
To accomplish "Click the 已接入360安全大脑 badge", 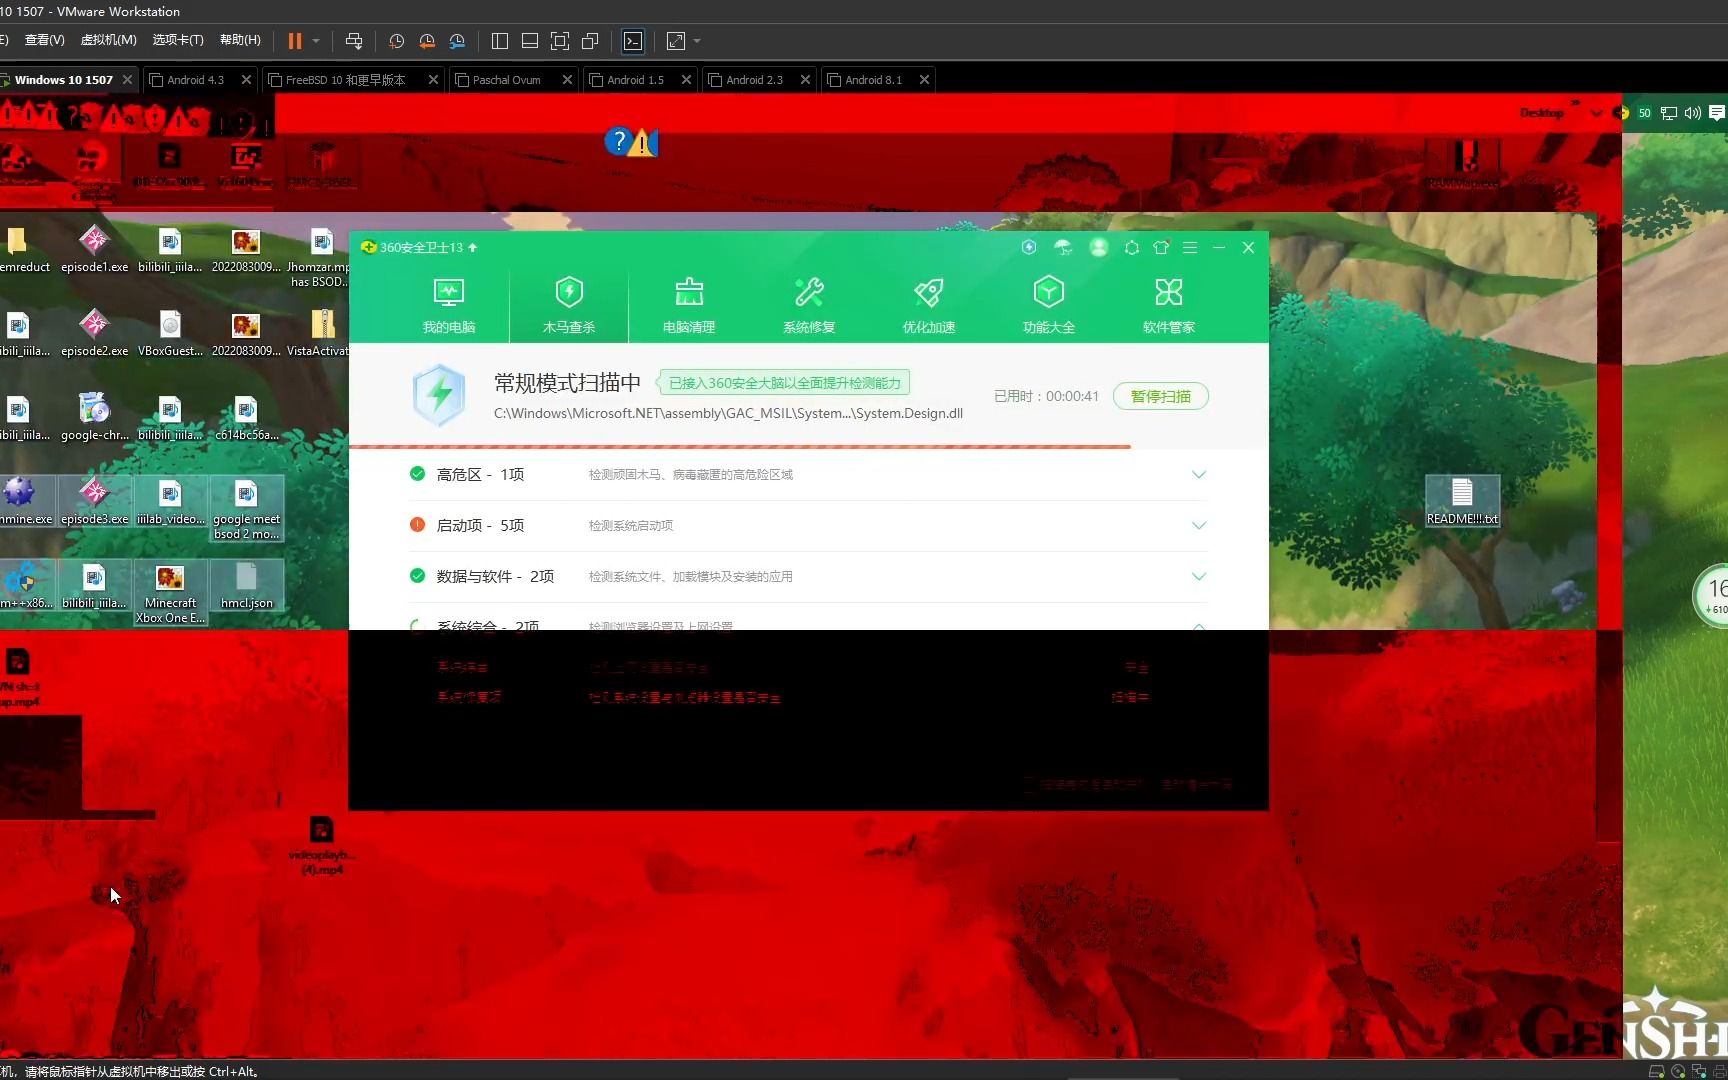I will click(784, 383).
